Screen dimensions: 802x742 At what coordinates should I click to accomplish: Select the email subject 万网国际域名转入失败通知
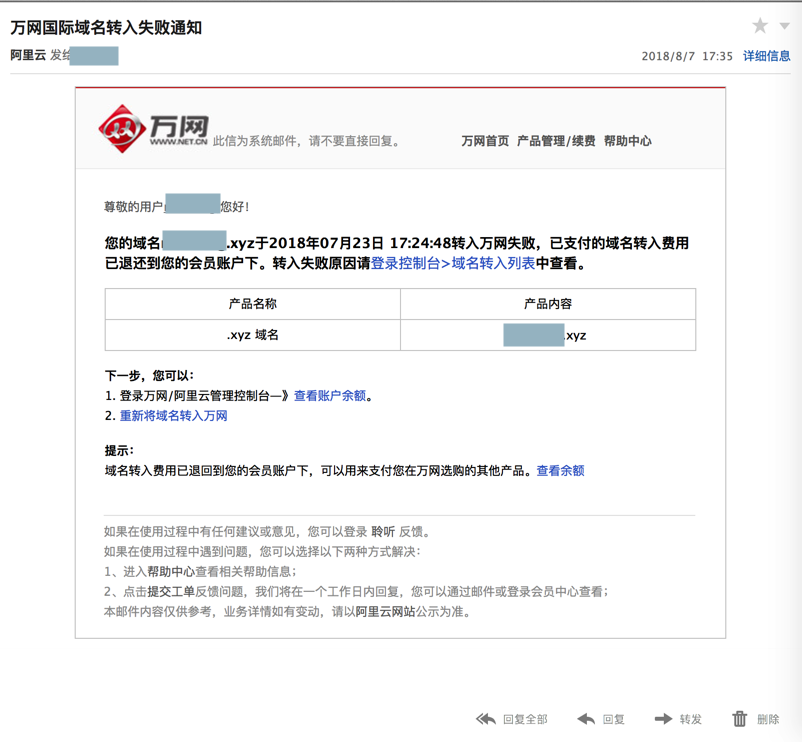click(x=106, y=27)
